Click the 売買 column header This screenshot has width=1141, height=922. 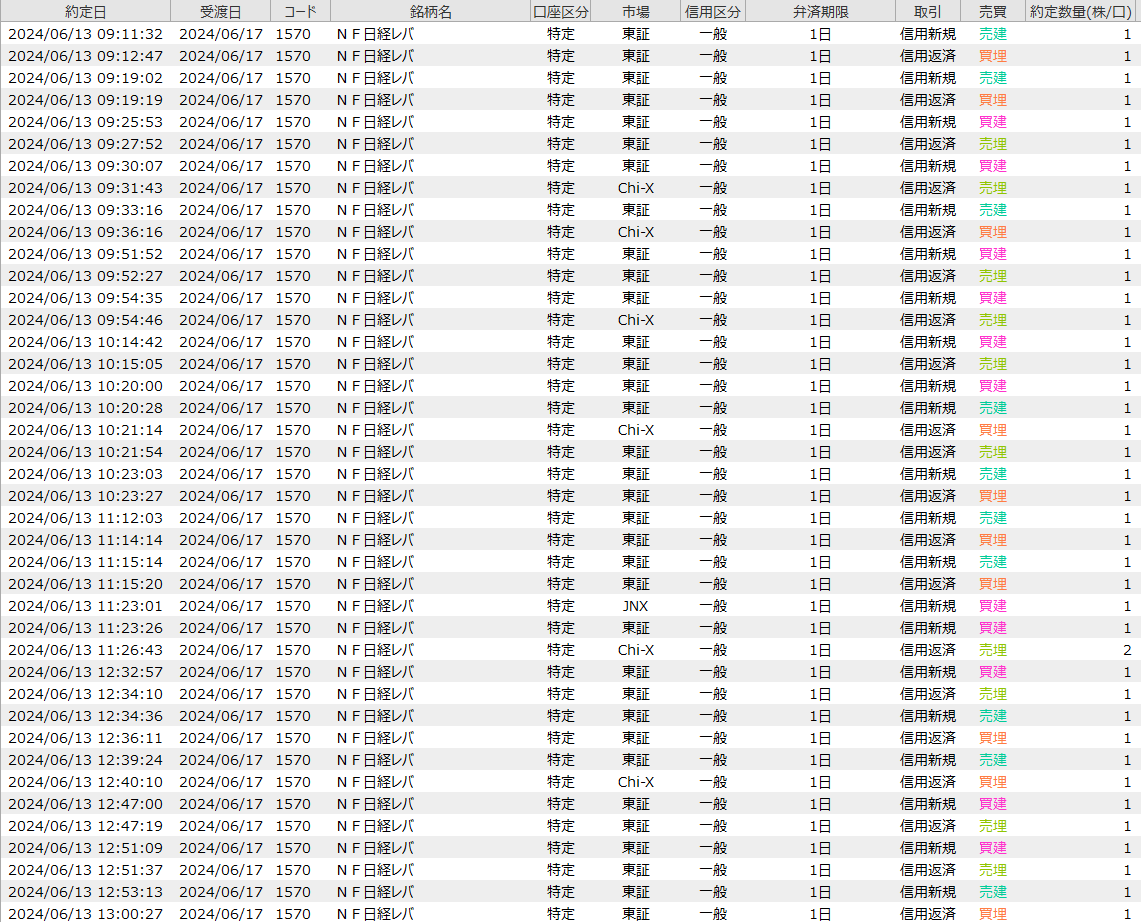tap(992, 11)
